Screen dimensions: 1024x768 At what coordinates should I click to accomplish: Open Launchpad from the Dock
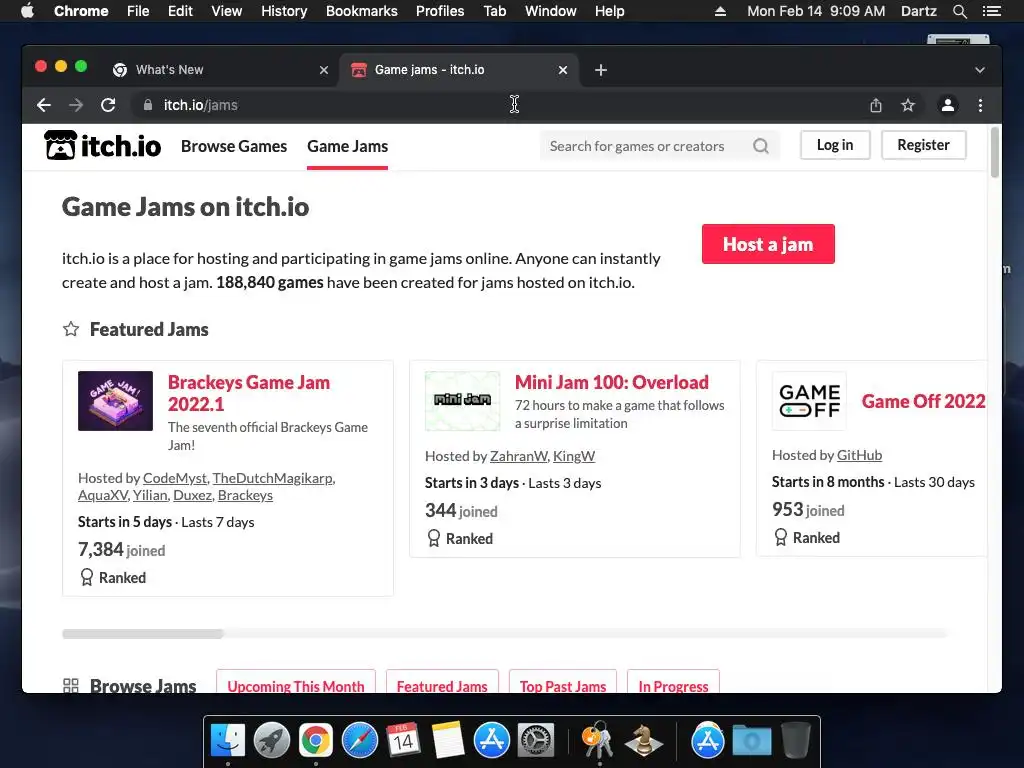[272, 741]
